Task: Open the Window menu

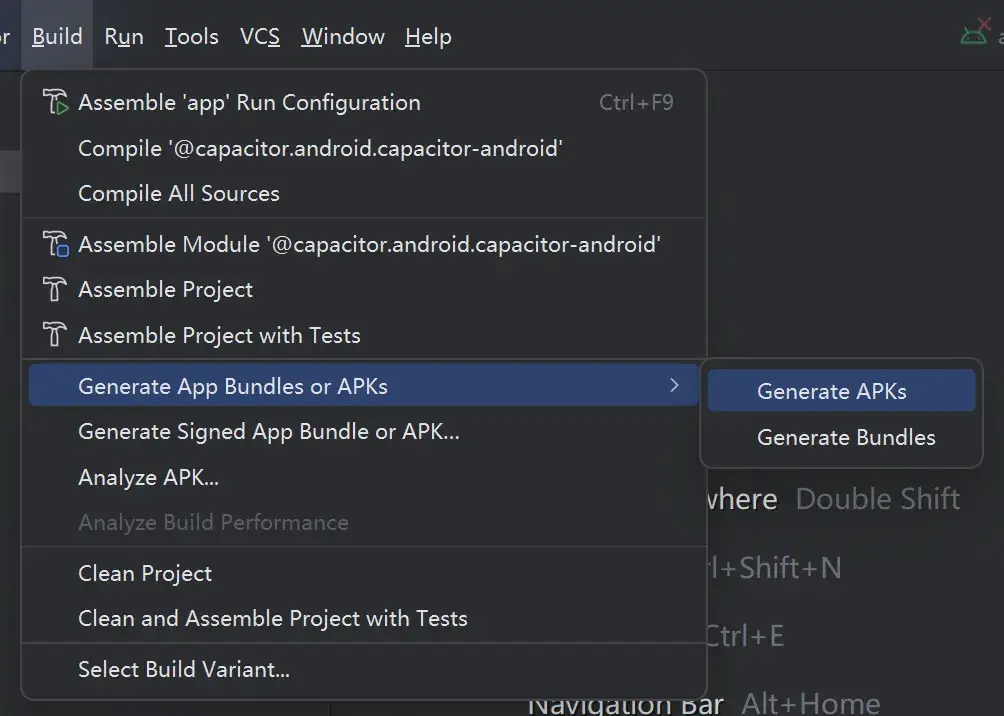Action: click(343, 36)
